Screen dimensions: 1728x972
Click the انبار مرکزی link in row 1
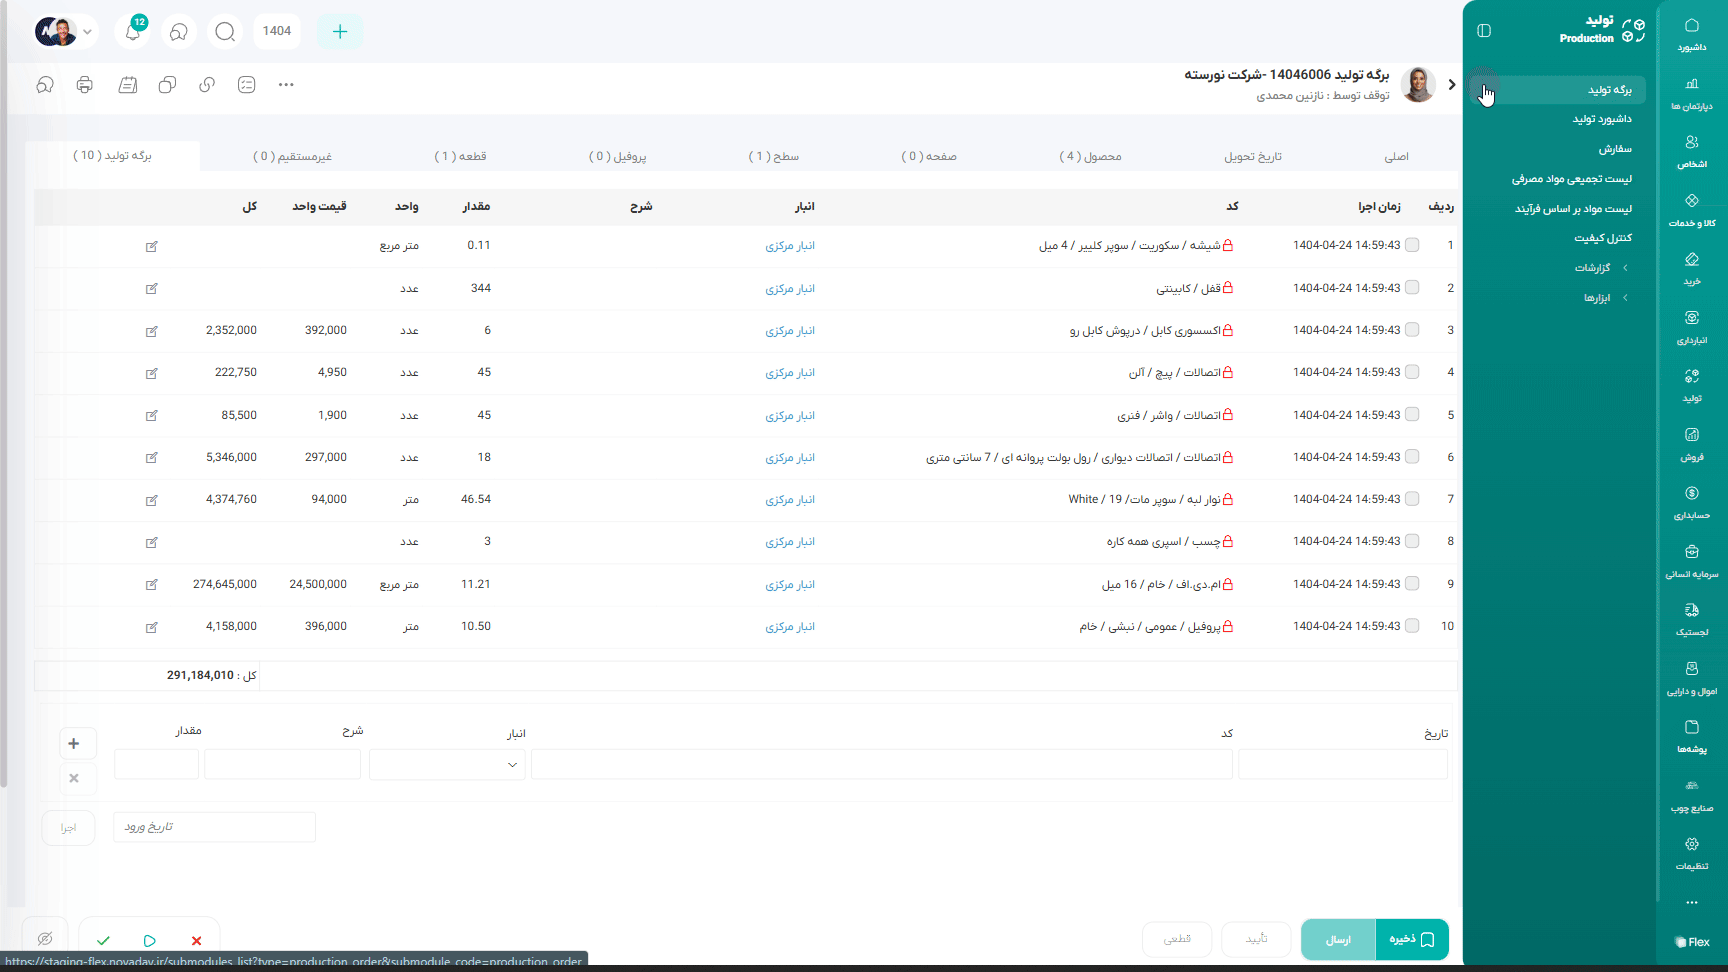790,246
